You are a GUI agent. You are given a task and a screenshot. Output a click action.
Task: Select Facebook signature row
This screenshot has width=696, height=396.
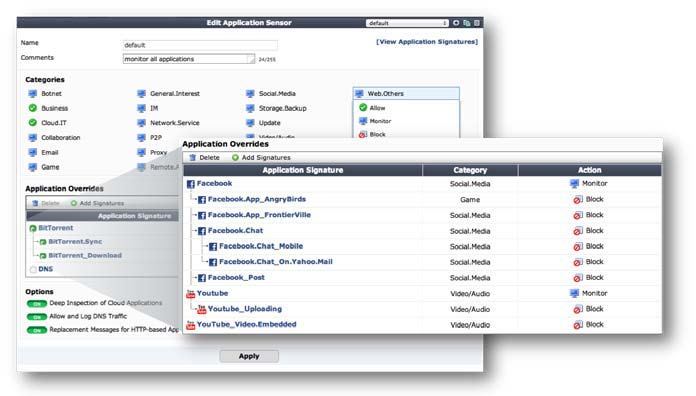(x=422, y=183)
